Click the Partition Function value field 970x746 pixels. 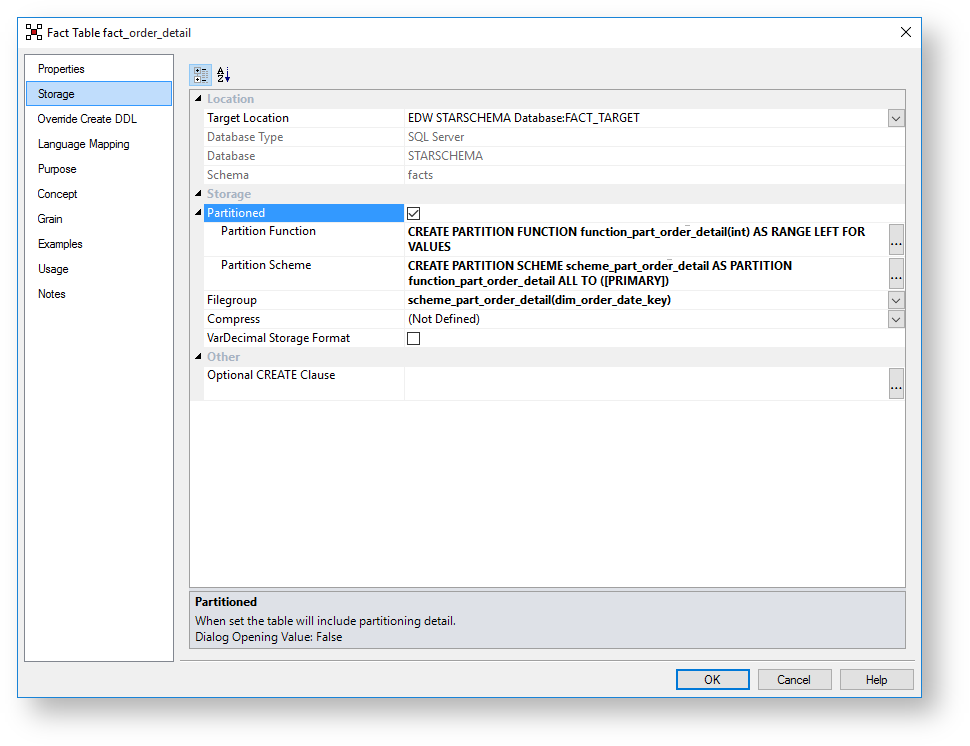click(x=646, y=239)
